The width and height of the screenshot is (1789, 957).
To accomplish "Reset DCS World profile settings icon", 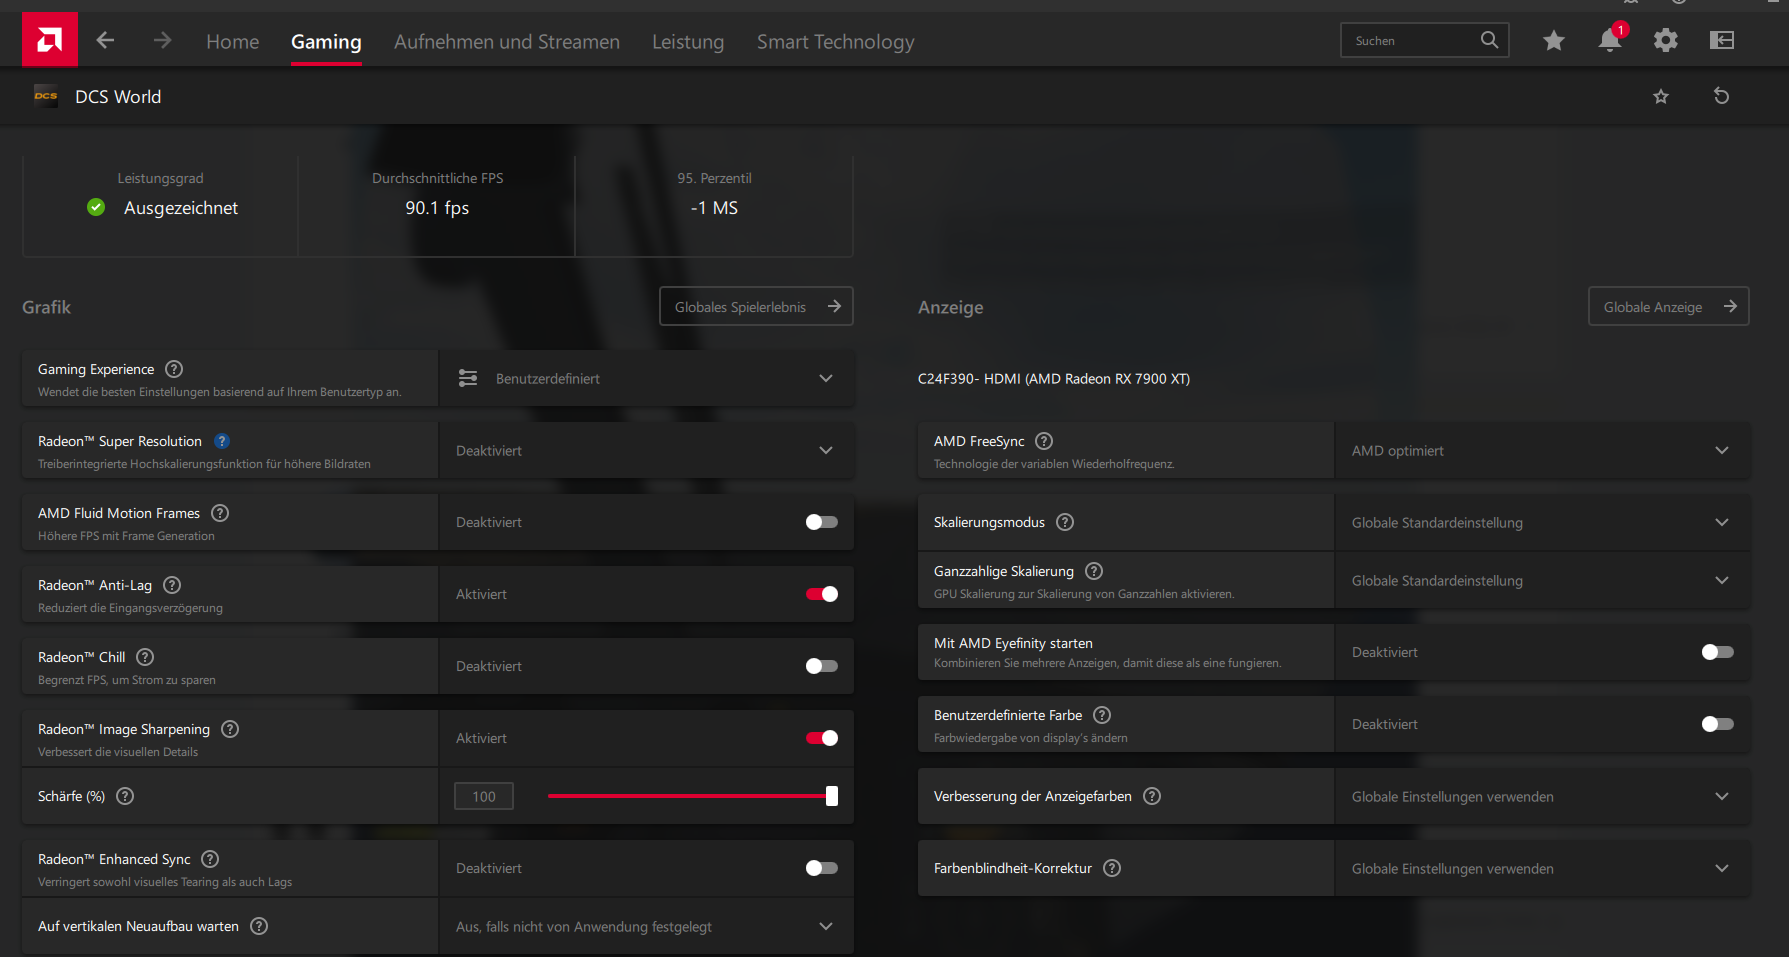I will pyautogui.click(x=1721, y=96).
